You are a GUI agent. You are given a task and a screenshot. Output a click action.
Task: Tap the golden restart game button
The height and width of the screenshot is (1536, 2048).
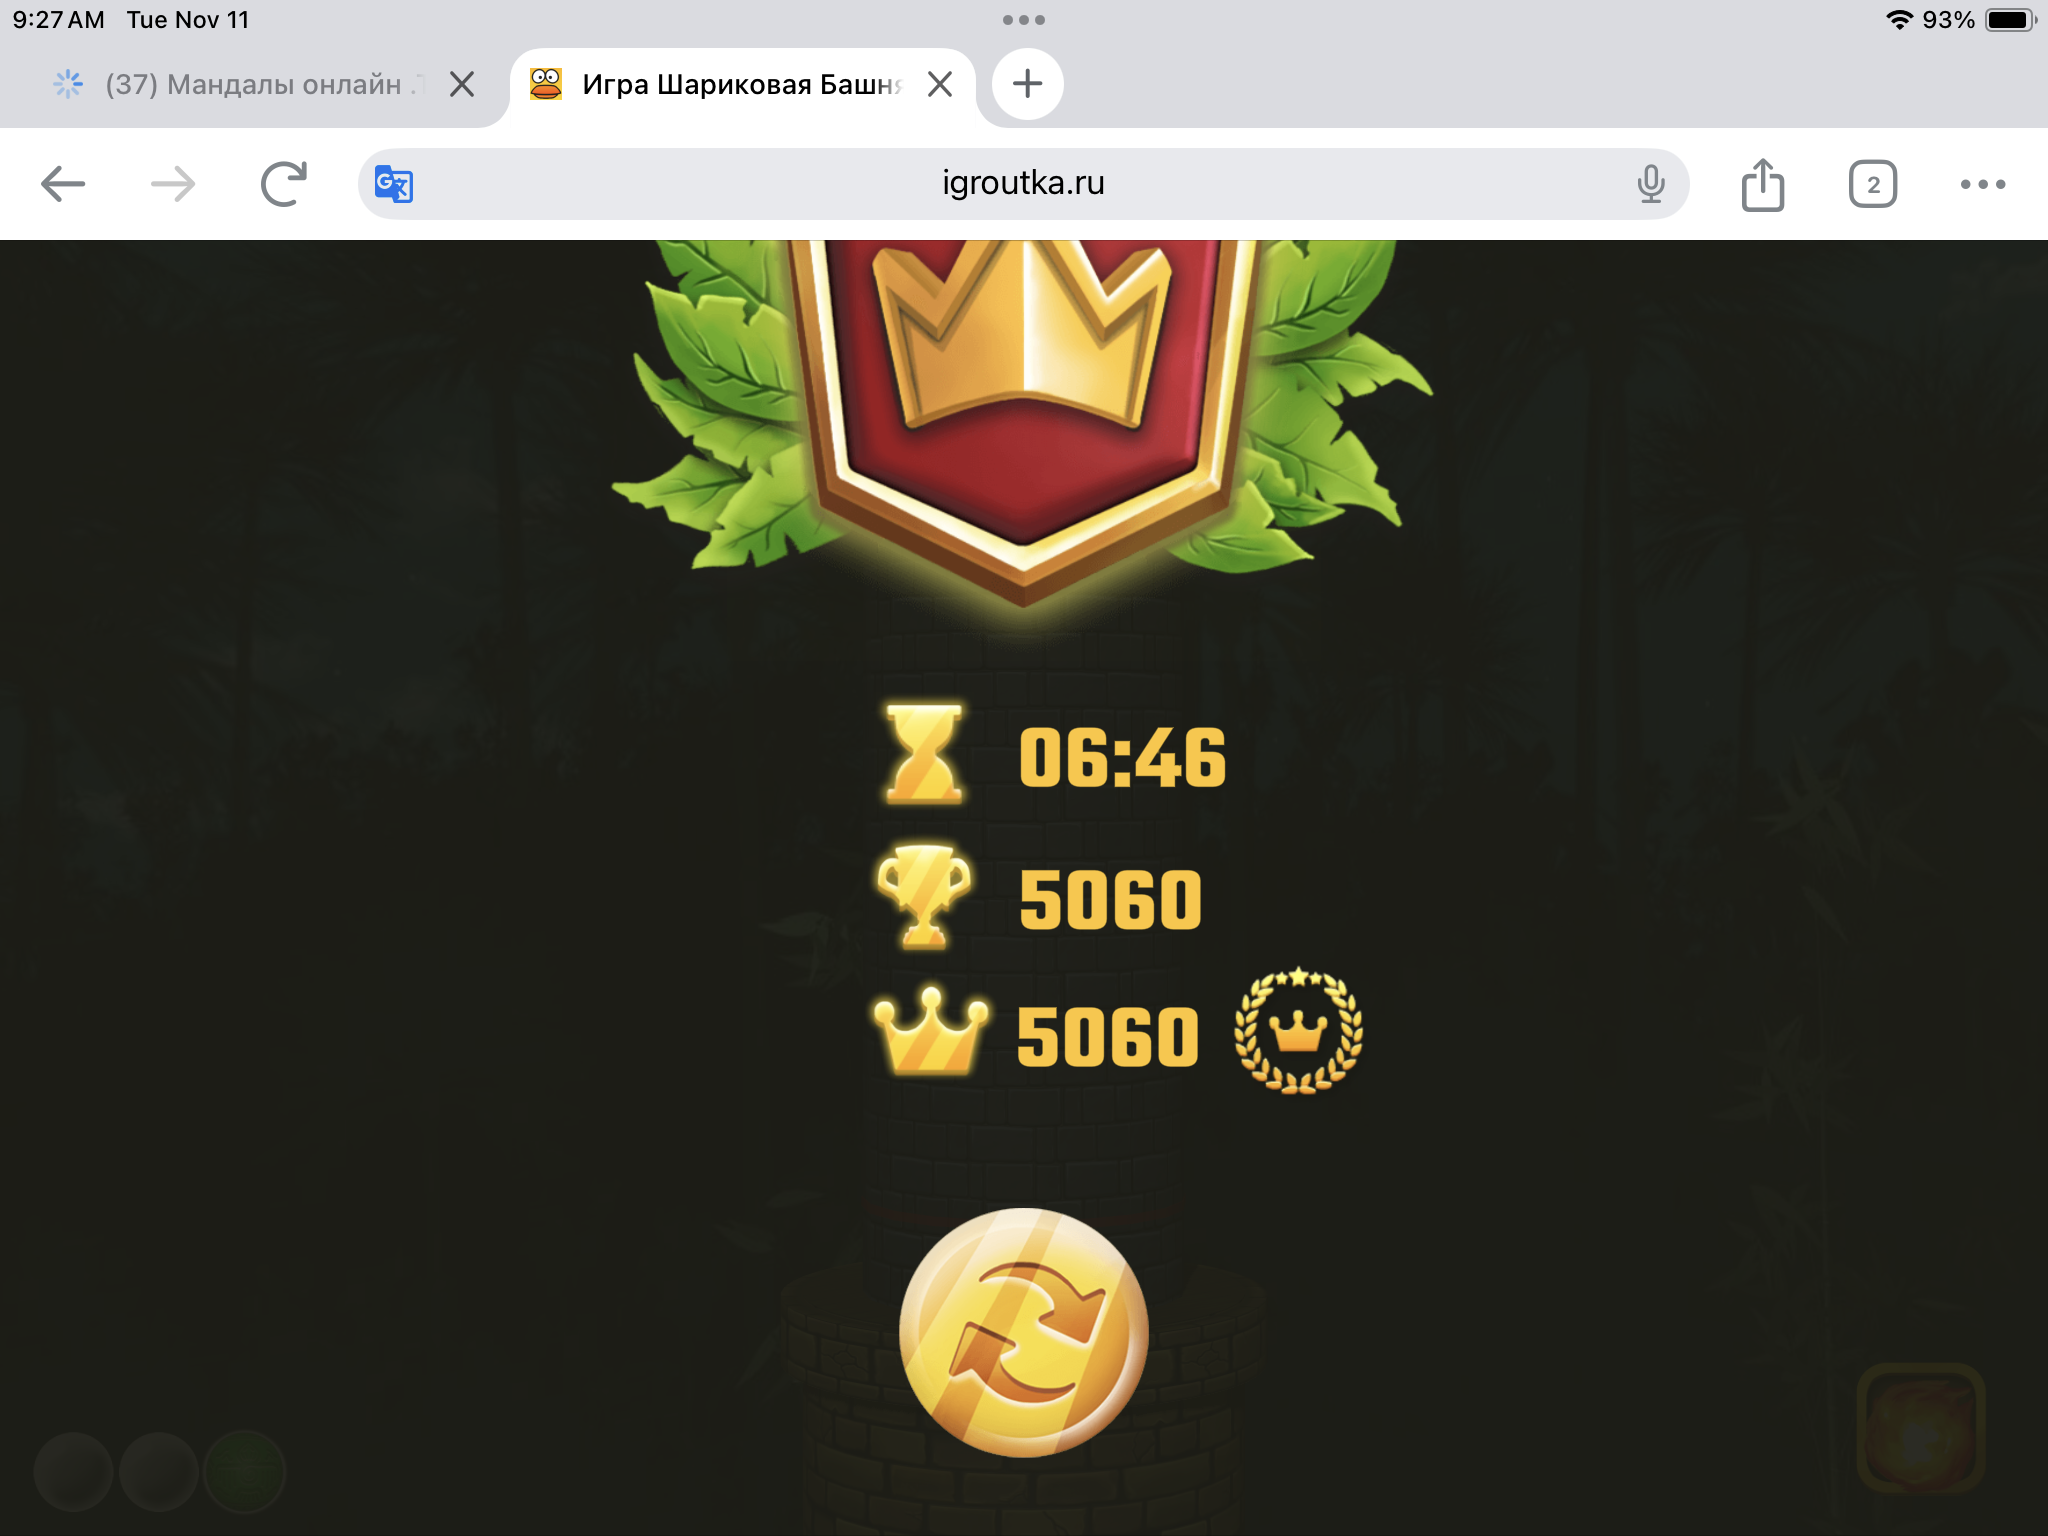(x=1023, y=1332)
